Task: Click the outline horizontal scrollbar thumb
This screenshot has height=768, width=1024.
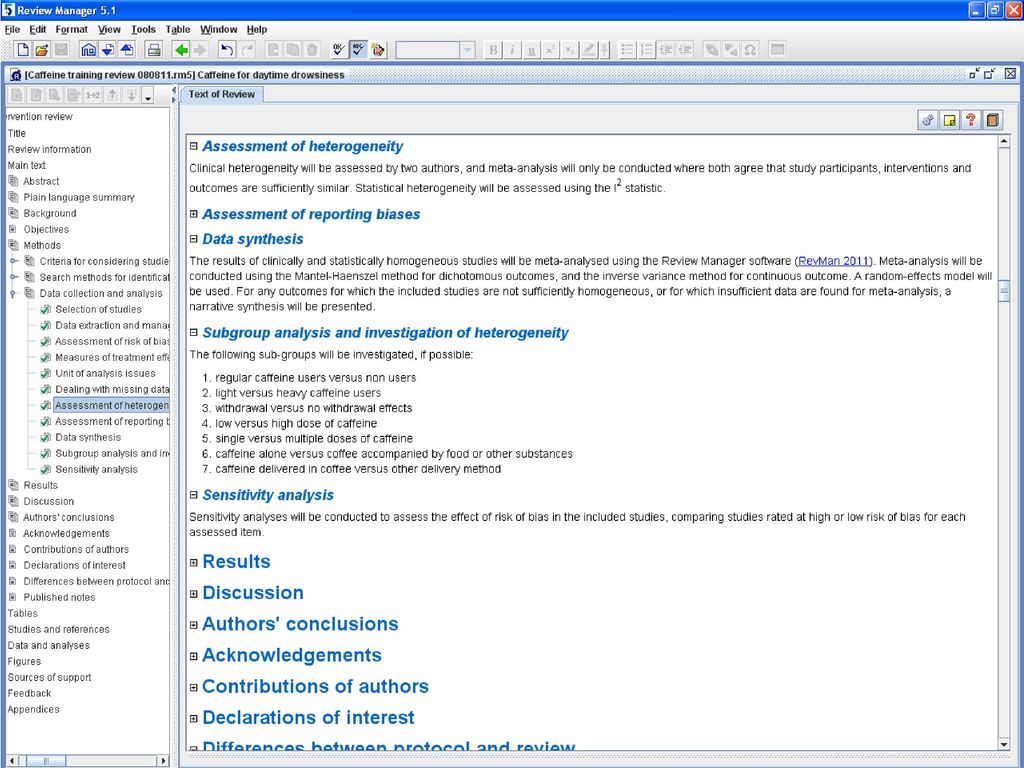Action: click(46, 761)
